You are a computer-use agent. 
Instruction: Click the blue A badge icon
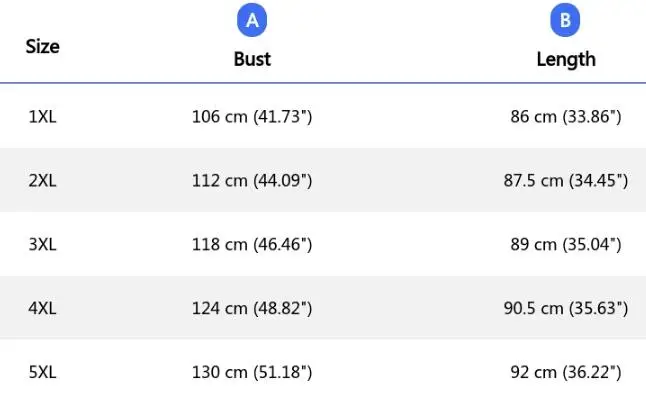[x=252, y=21]
